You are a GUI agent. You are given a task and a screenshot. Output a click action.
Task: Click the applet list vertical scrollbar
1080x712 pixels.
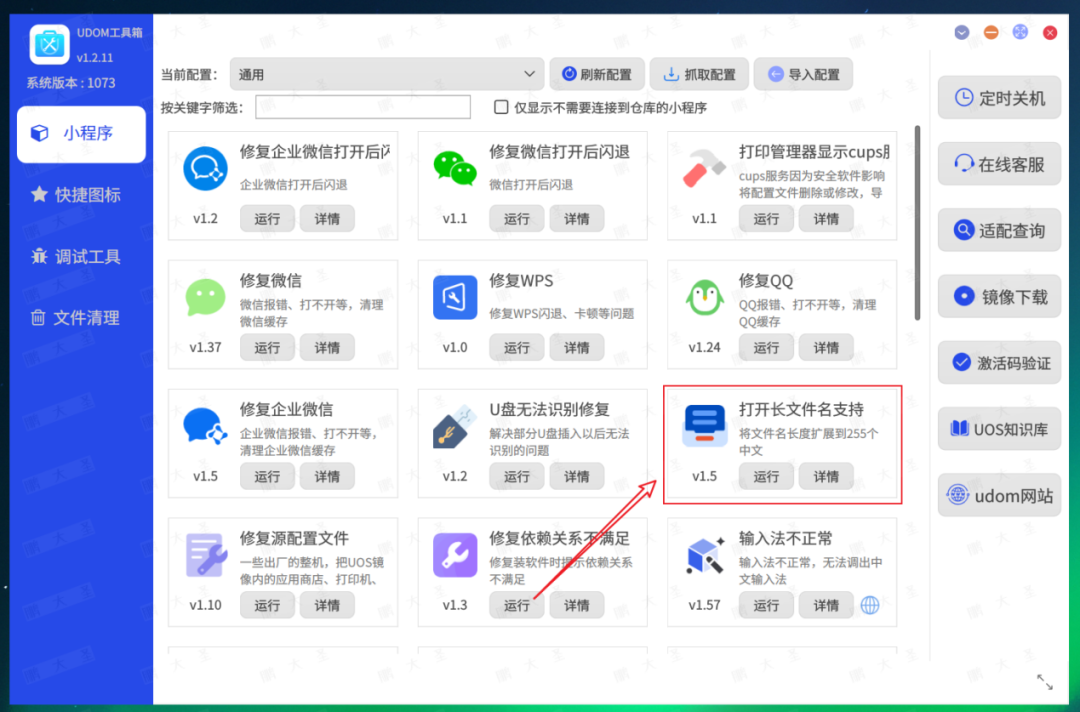click(917, 223)
